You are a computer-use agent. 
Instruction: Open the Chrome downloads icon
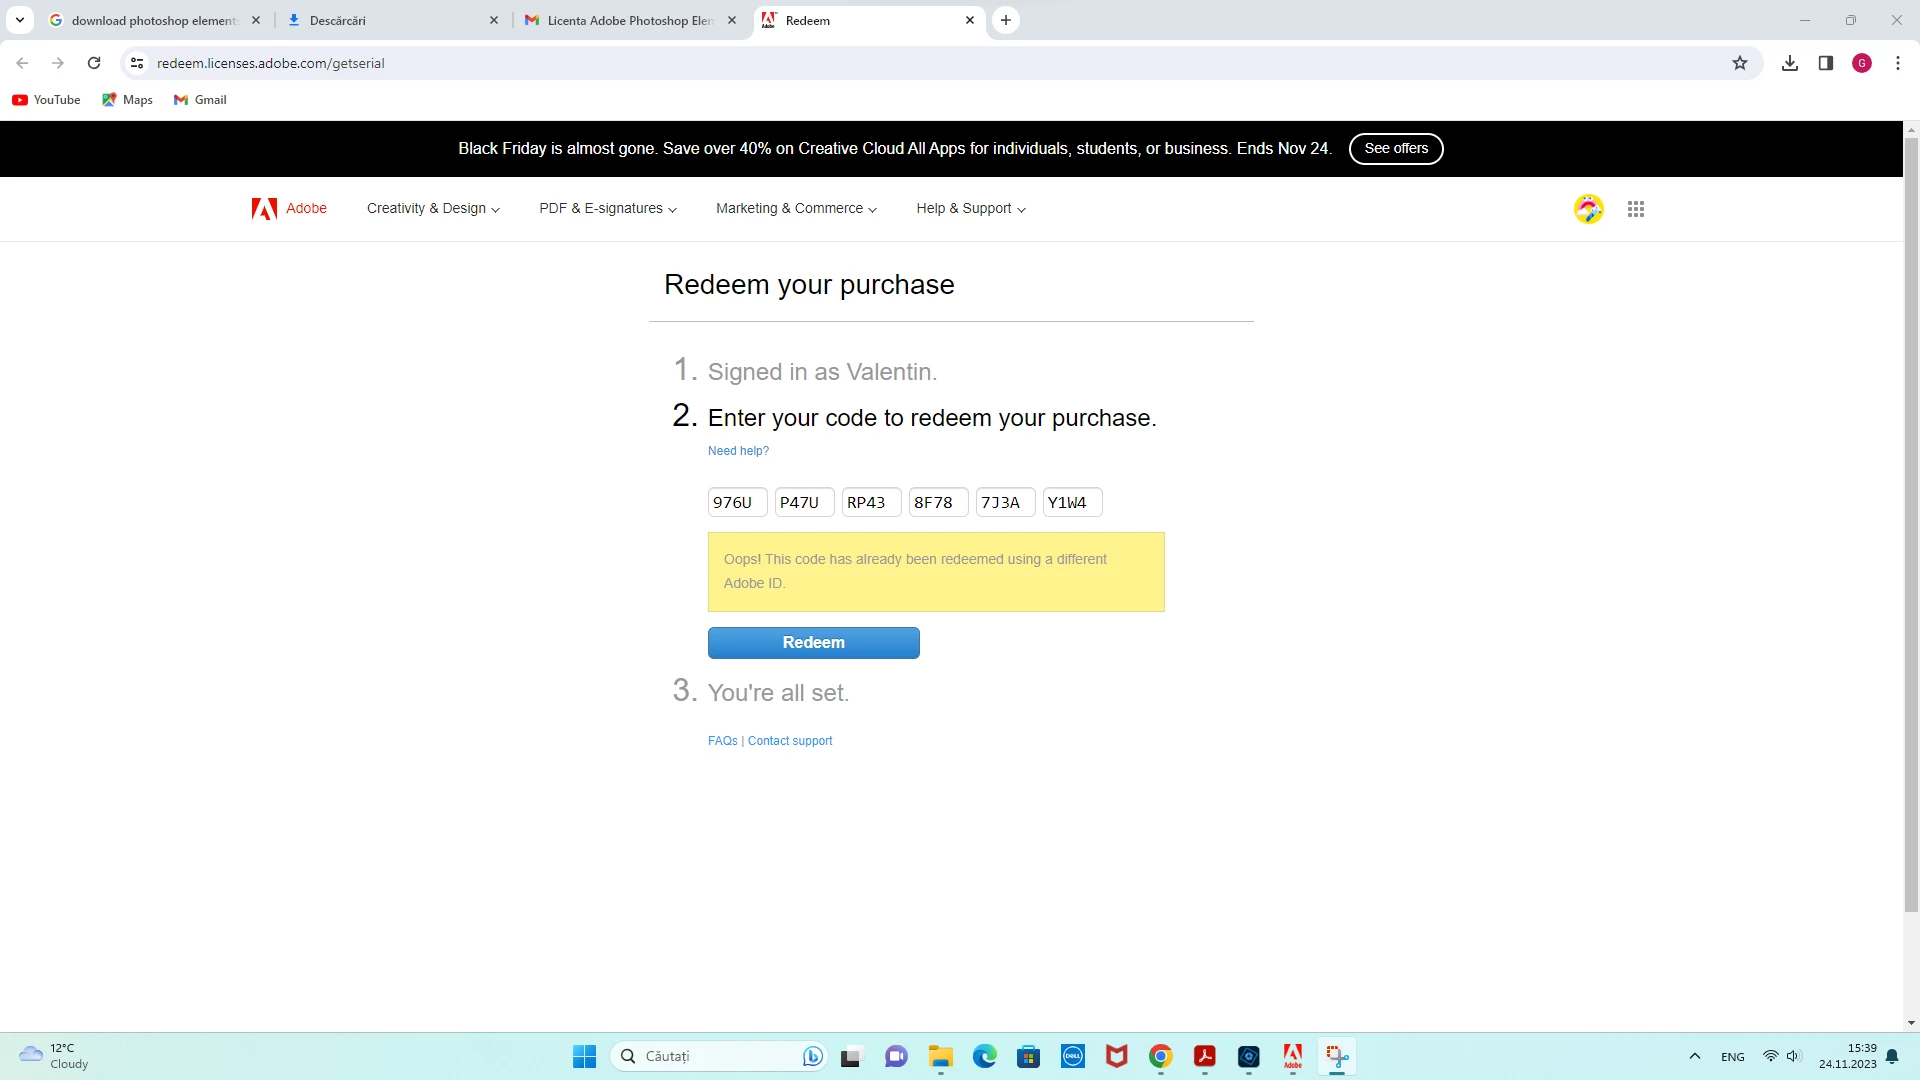(1790, 63)
